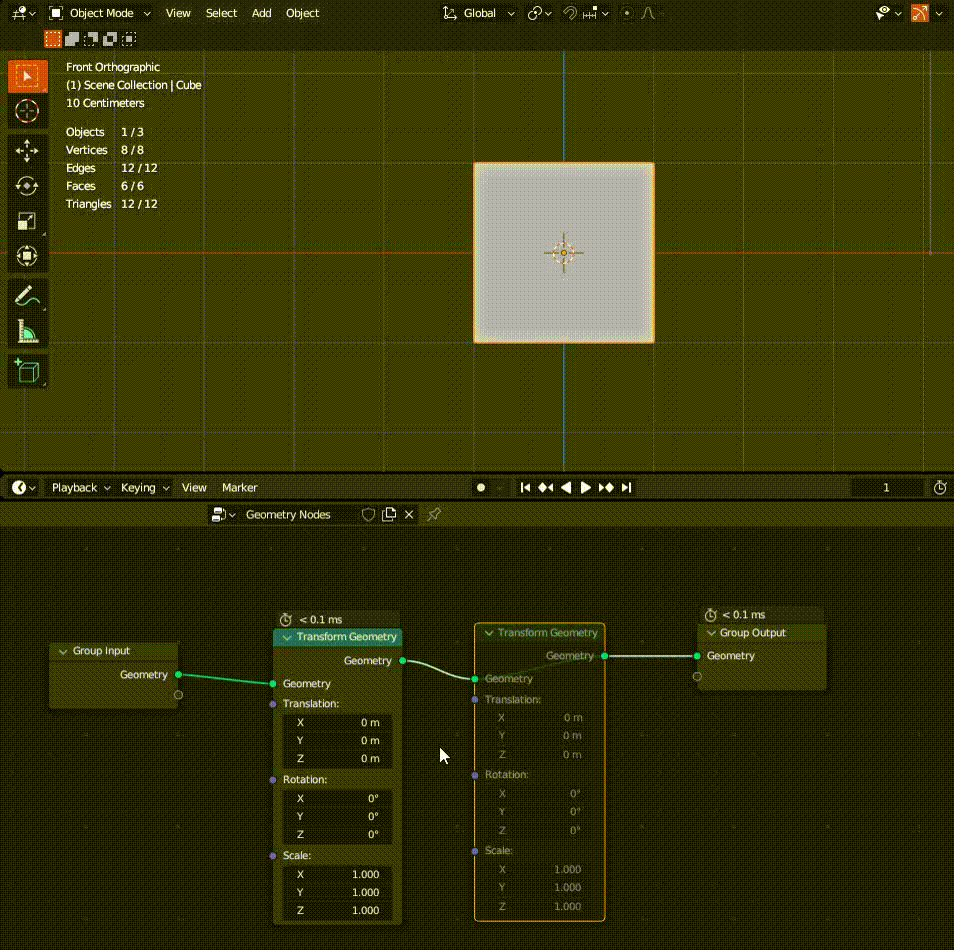Select the Scale tool
This screenshot has height=950, width=954.
point(27,221)
